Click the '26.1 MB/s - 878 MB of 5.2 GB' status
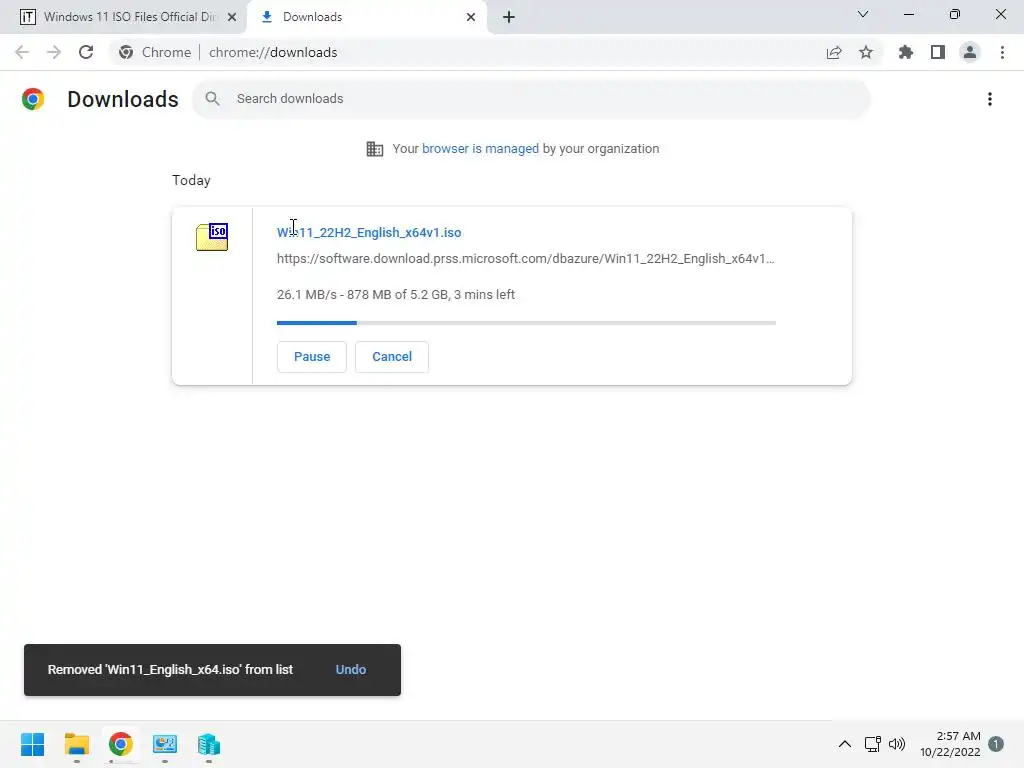This screenshot has height=768, width=1024. click(x=396, y=295)
